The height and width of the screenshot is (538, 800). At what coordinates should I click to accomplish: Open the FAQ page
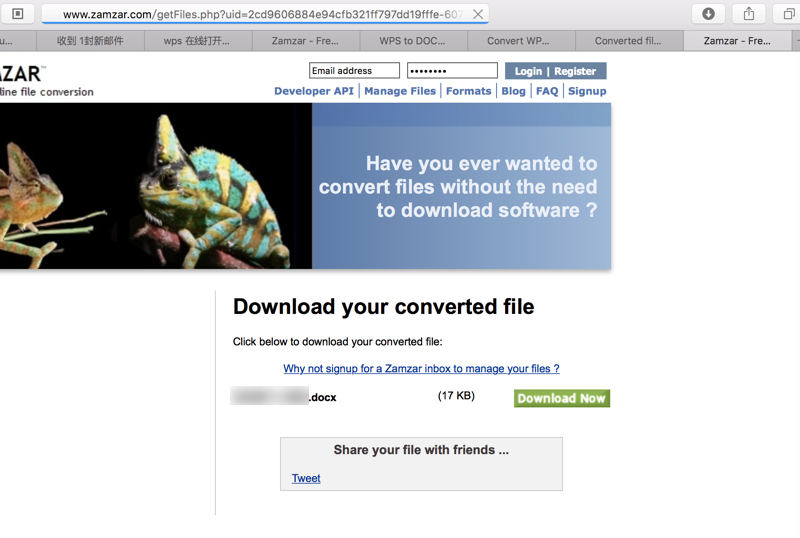547,91
